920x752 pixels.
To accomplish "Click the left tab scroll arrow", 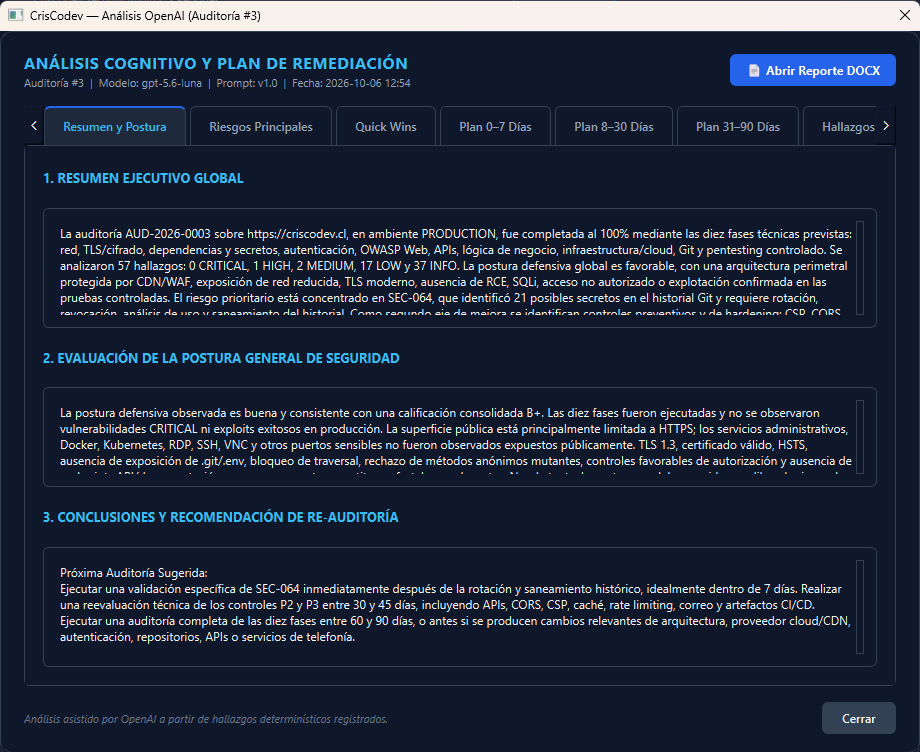I will click(x=34, y=126).
